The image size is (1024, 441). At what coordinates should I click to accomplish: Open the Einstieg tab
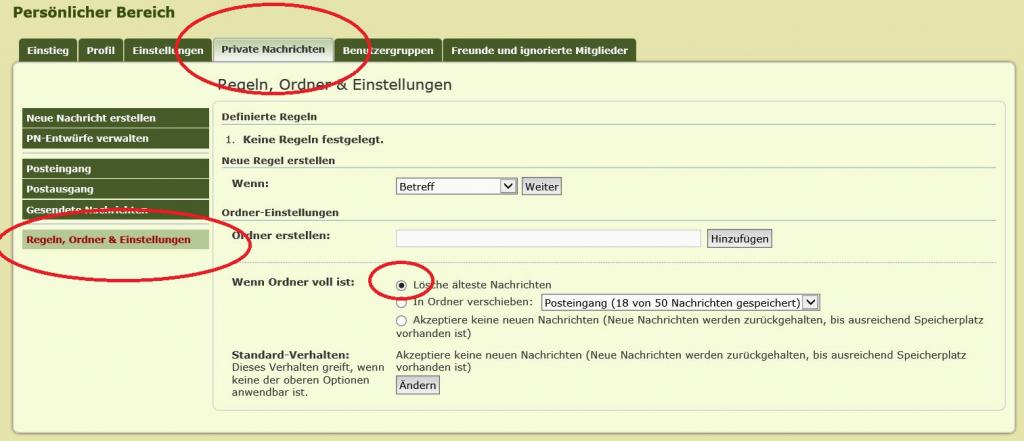point(47,50)
